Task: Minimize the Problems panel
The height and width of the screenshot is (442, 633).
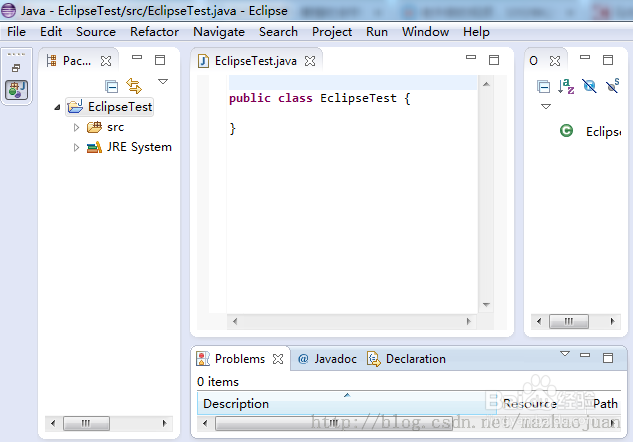Action: coord(585,355)
